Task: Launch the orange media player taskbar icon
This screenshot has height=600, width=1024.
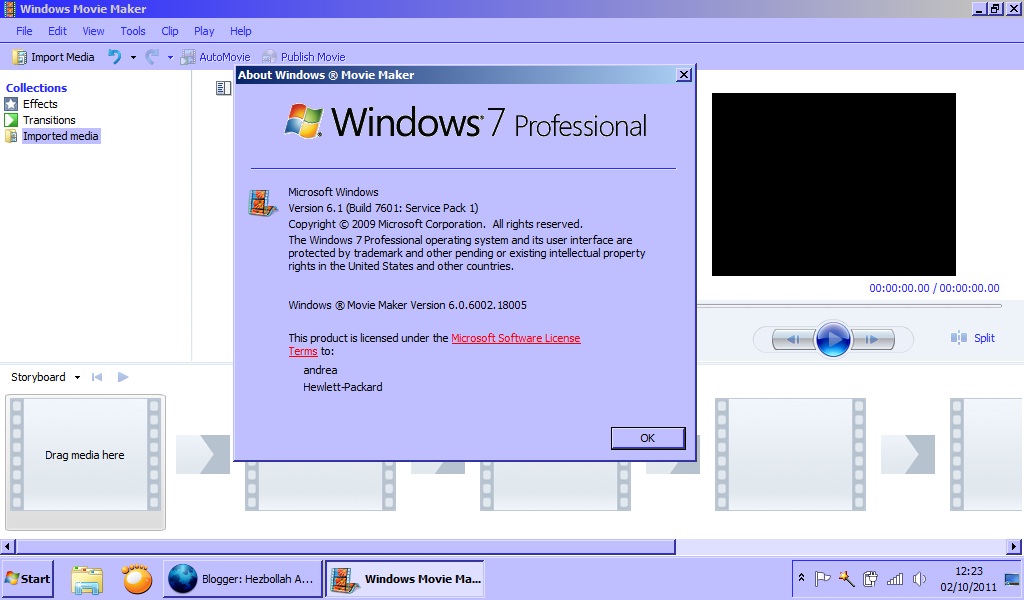Action: click(136, 579)
